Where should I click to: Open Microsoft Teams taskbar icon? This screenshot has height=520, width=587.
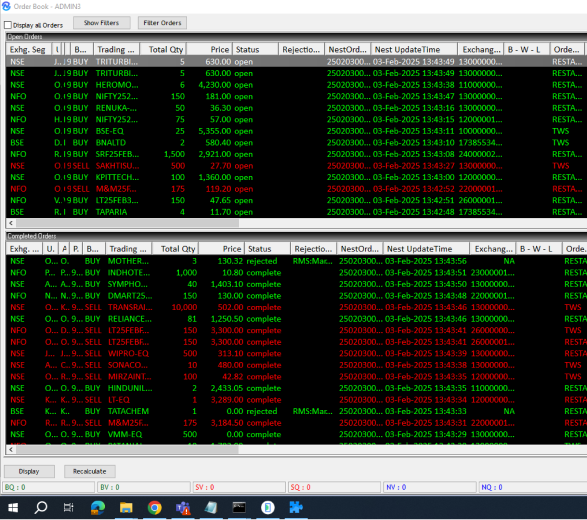[183, 508]
